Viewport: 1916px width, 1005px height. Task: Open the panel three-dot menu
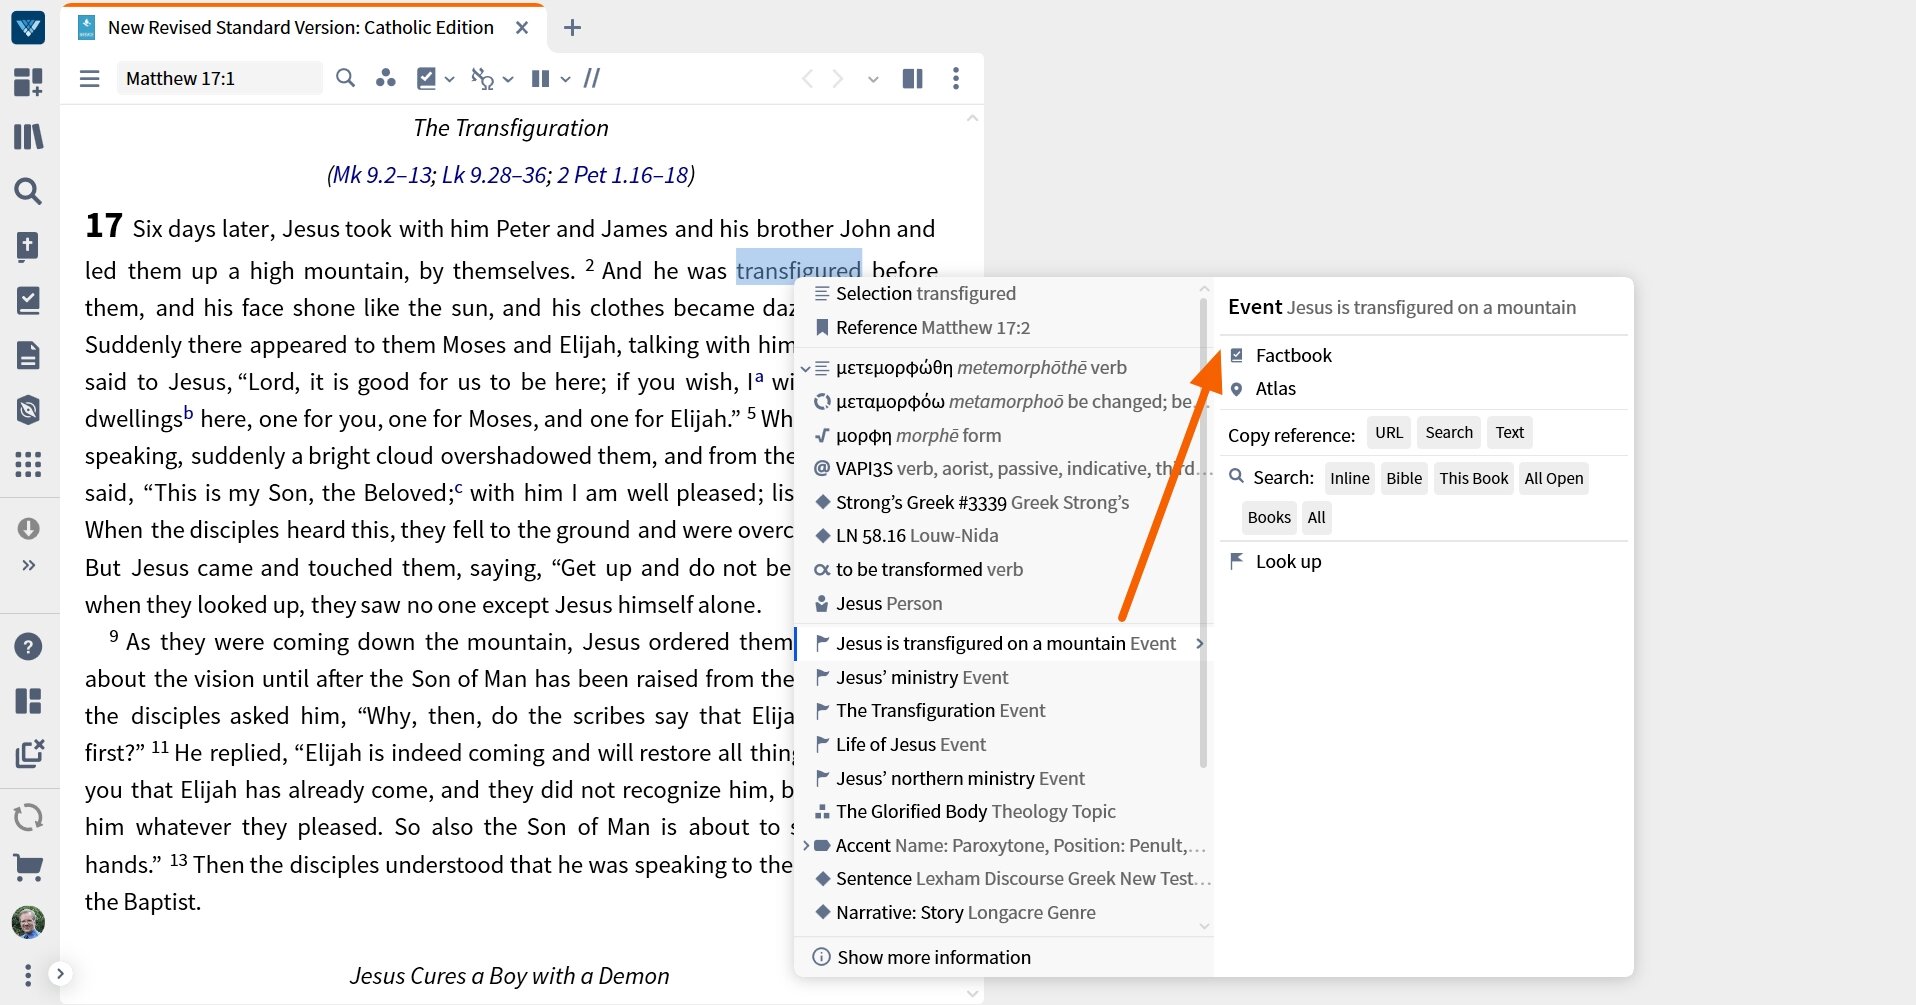click(956, 78)
